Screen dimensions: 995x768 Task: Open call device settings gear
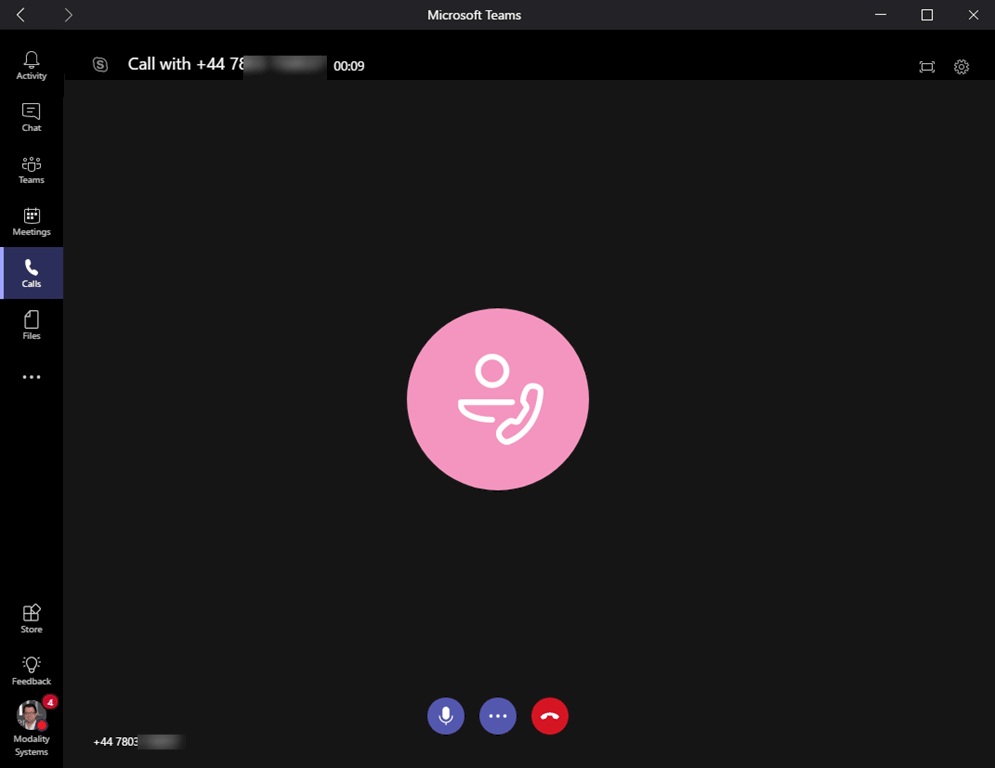(961, 67)
